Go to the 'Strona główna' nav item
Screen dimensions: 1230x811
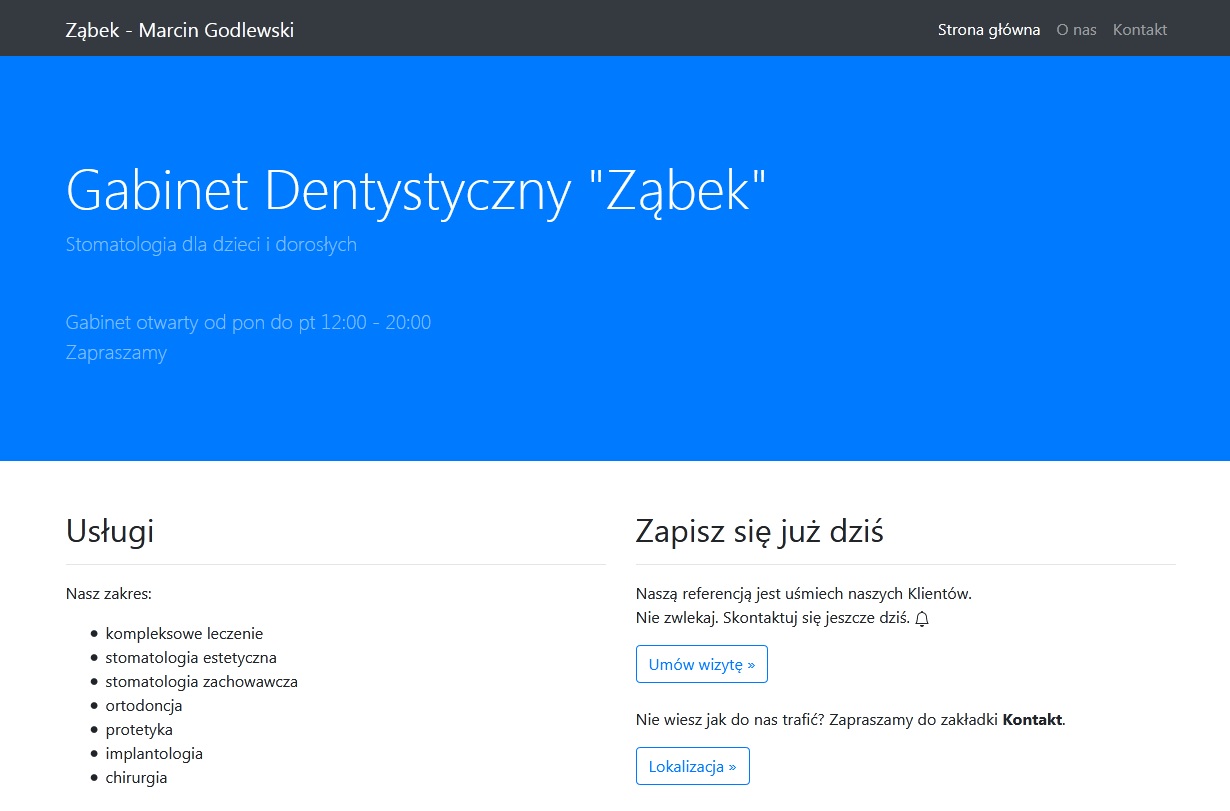988,30
